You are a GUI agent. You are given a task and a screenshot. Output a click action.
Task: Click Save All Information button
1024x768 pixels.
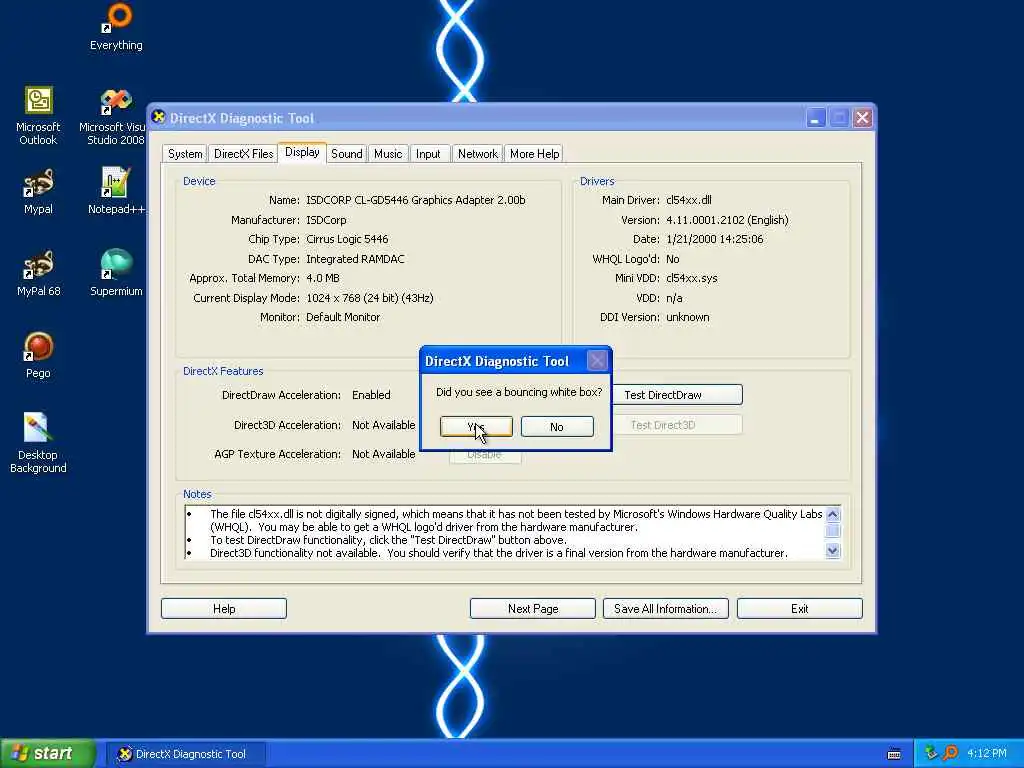pos(665,609)
